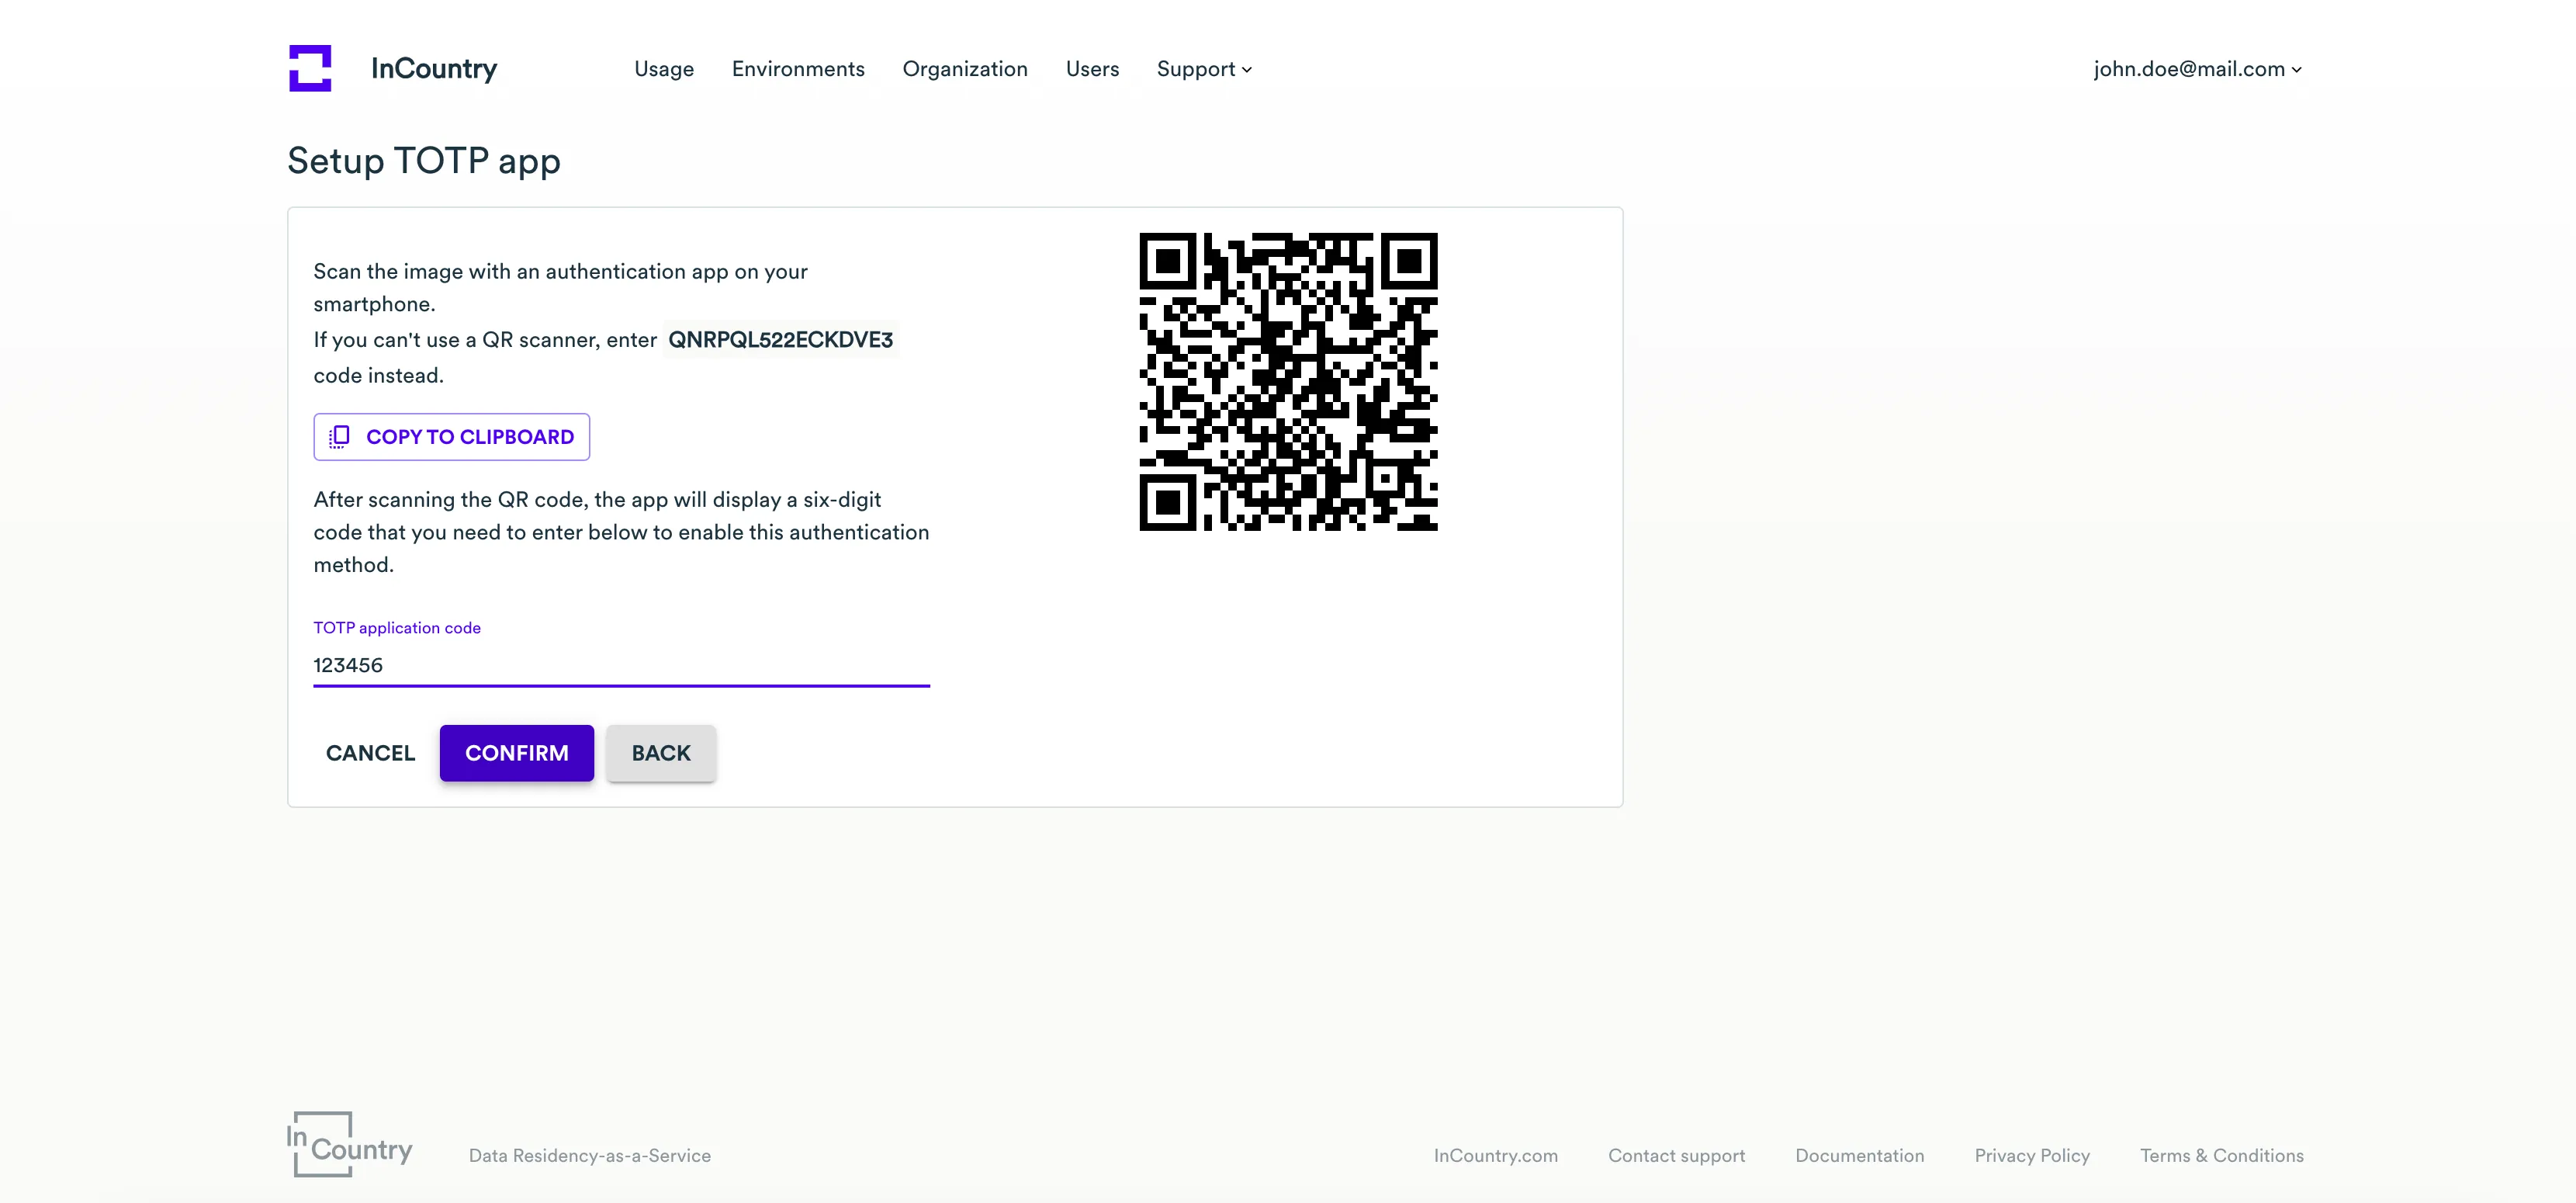Open the Organization section
This screenshot has height=1203, width=2576.
(964, 69)
